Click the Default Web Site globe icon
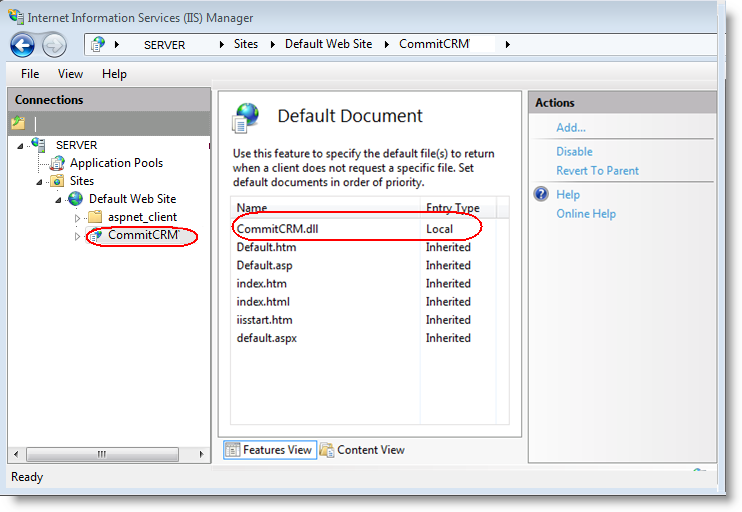 76,199
